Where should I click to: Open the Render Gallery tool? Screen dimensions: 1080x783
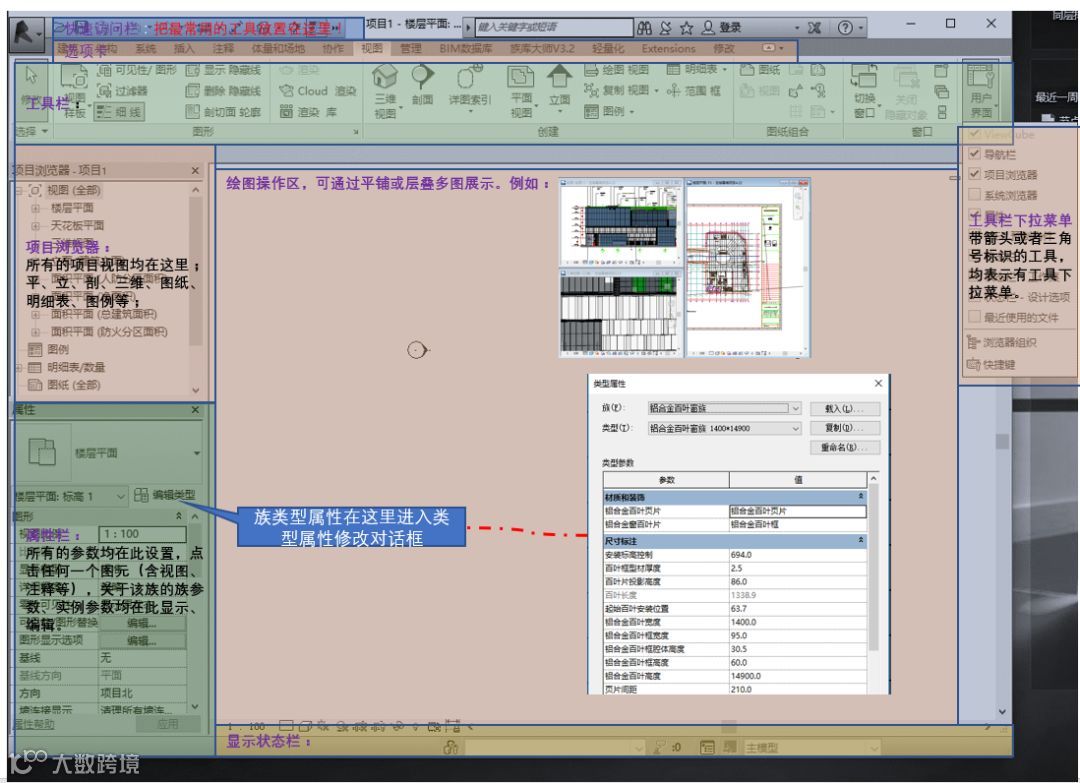pyautogui.click(x=309, y=112)
